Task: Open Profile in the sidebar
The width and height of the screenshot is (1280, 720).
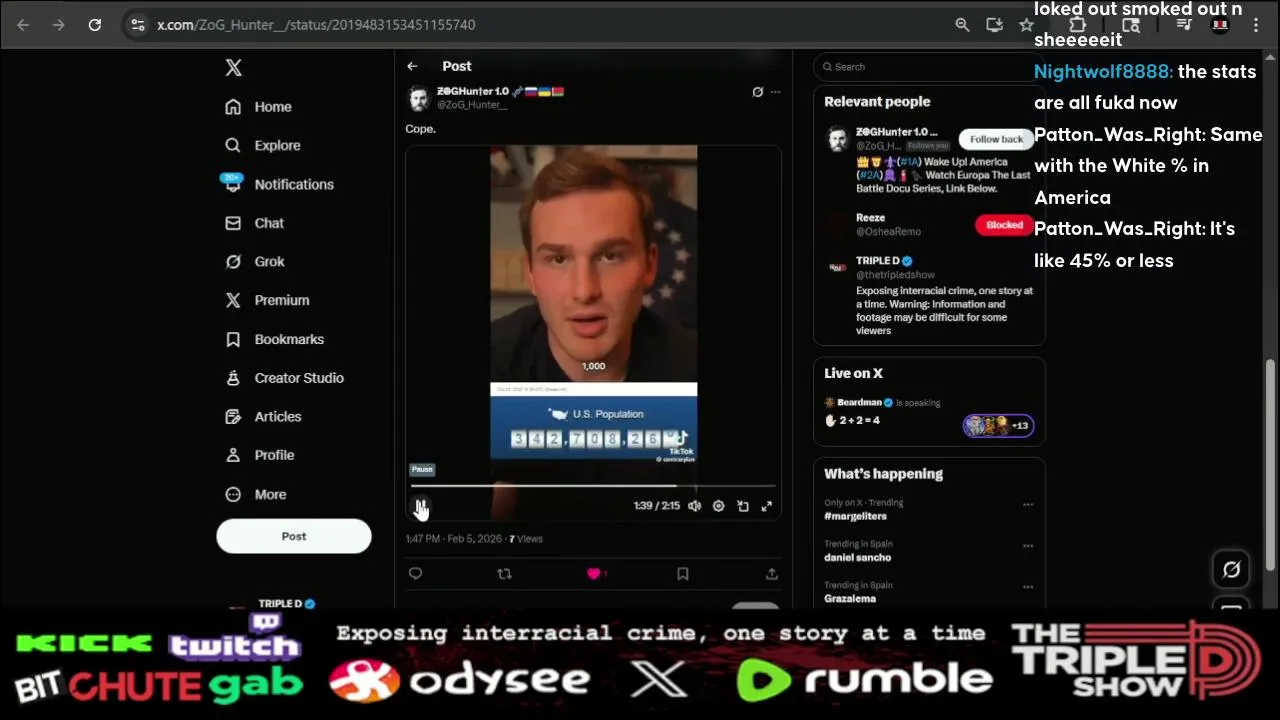Action: (259, 455)
